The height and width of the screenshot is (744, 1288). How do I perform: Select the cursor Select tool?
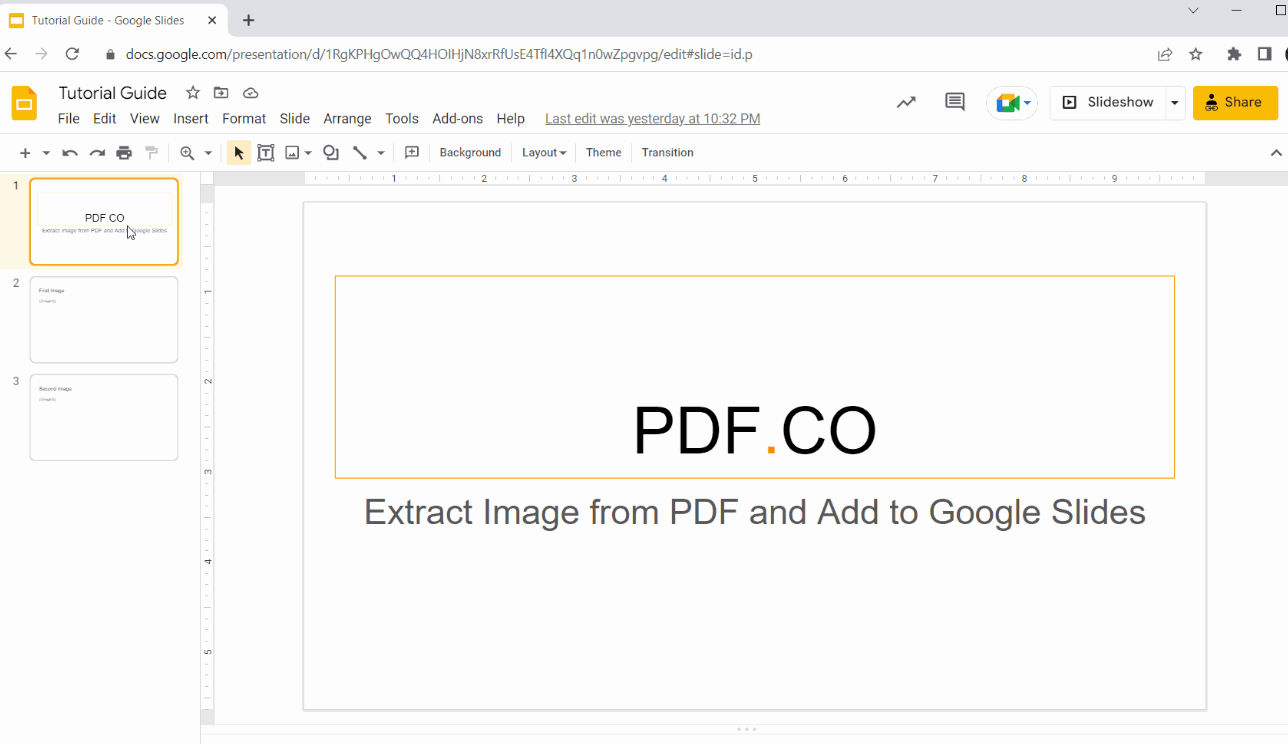[x=238, y=152]
